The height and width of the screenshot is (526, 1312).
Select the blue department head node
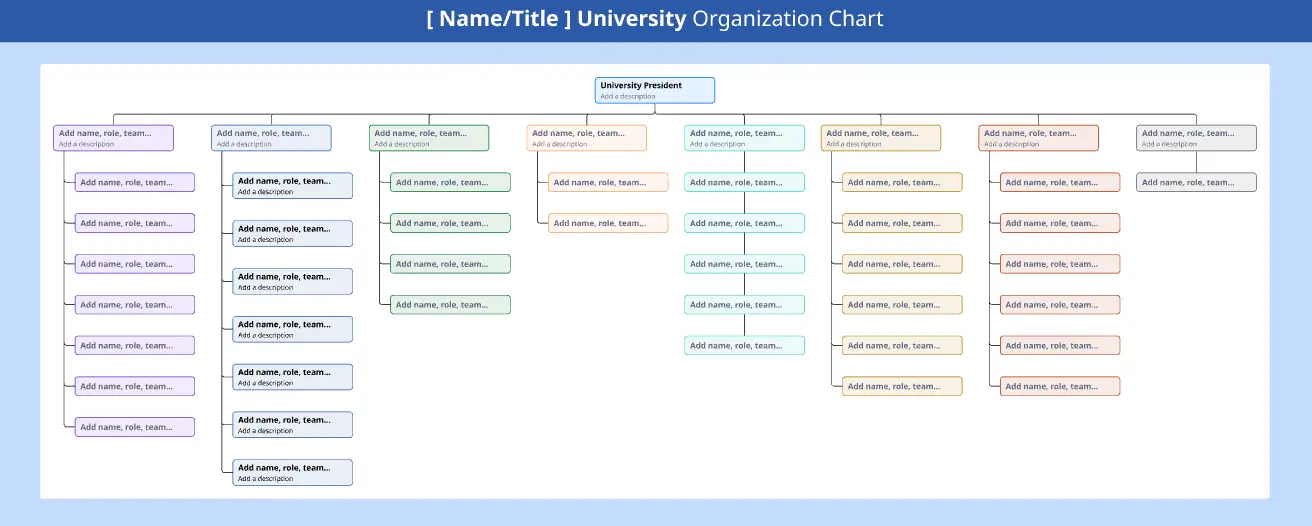(x=271, y=138)
